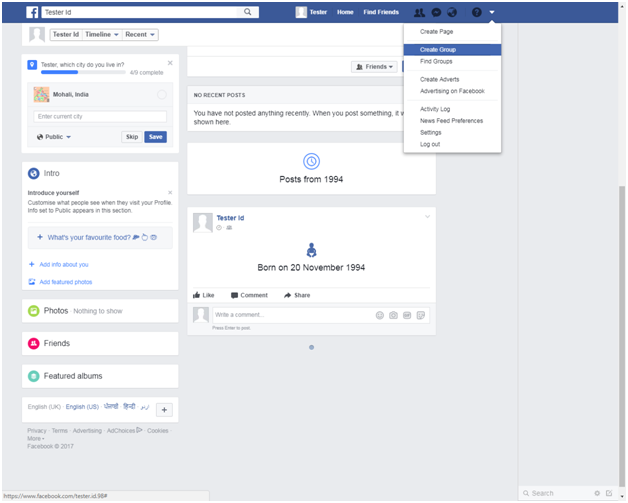This screenshot has height=503, width=628.
Task: Share the Born on 20 November post
Action: (x=297, y=295)
